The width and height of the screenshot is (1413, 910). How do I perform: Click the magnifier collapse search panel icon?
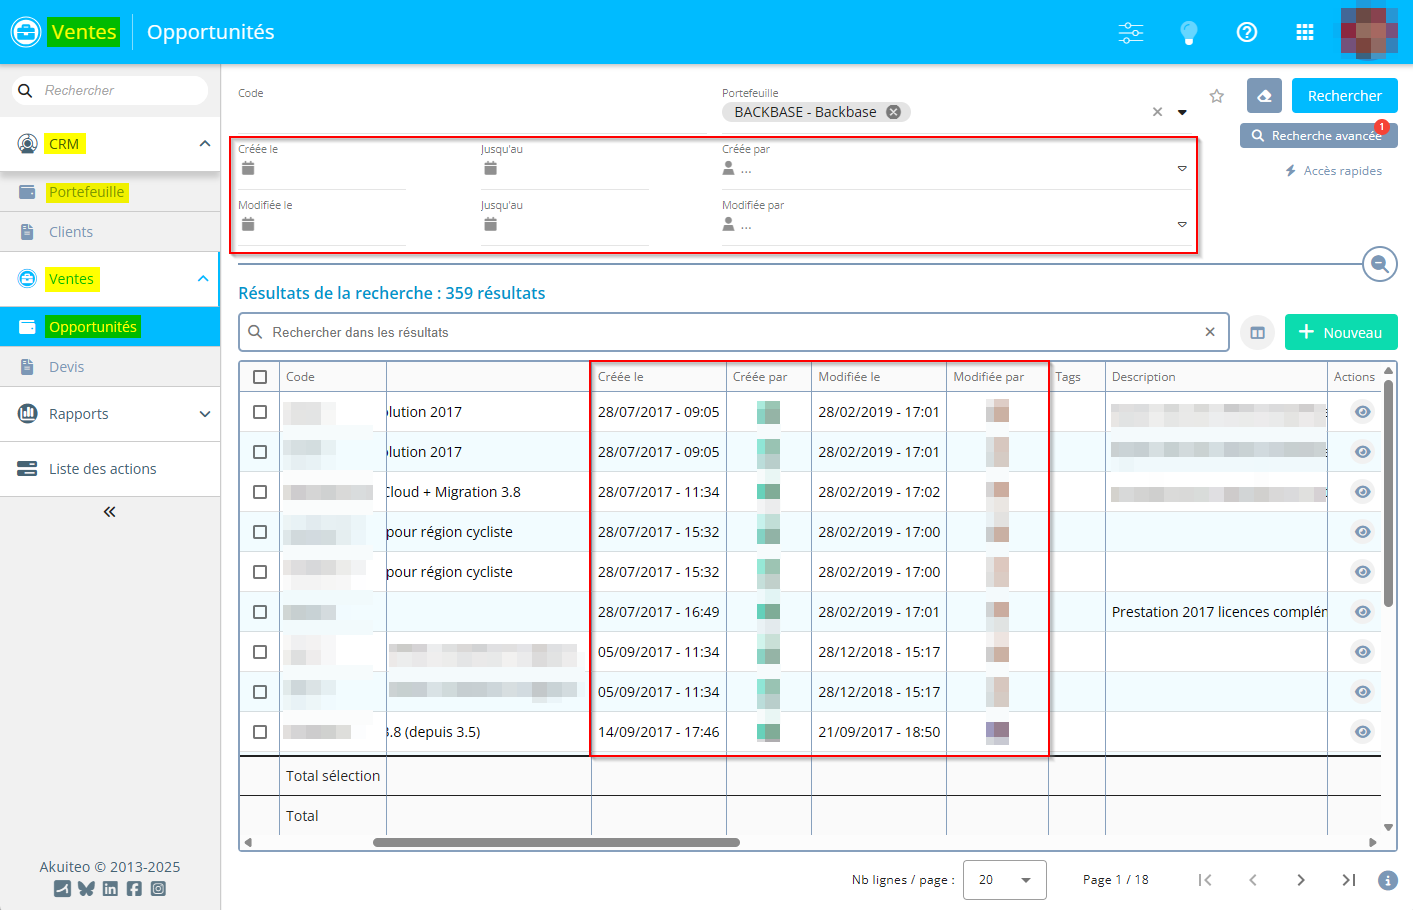(1379, 264)
